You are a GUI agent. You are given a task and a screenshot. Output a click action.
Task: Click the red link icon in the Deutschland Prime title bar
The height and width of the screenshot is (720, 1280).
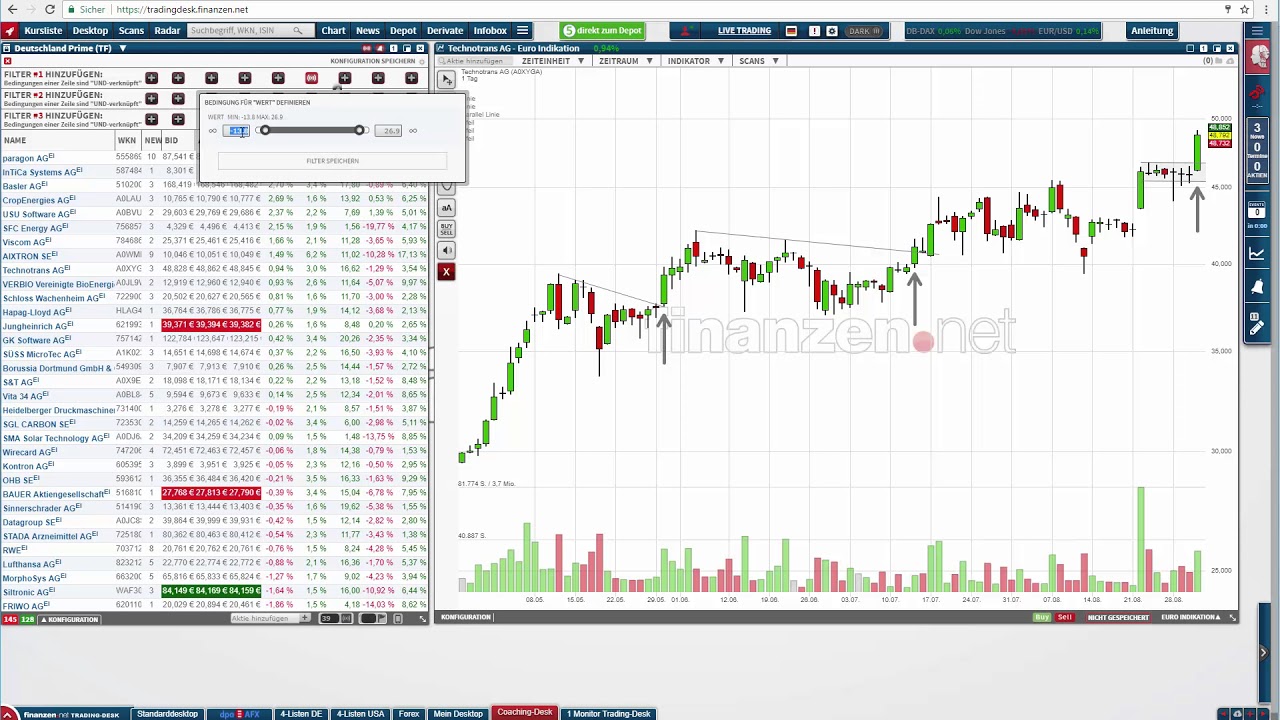tap(367, 48)
